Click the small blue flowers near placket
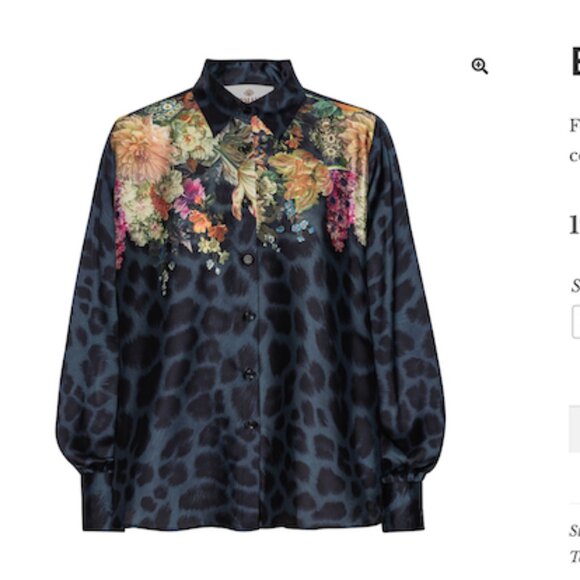Image resolution: width=580 pixels, height=580 pixels. (298, 222)
